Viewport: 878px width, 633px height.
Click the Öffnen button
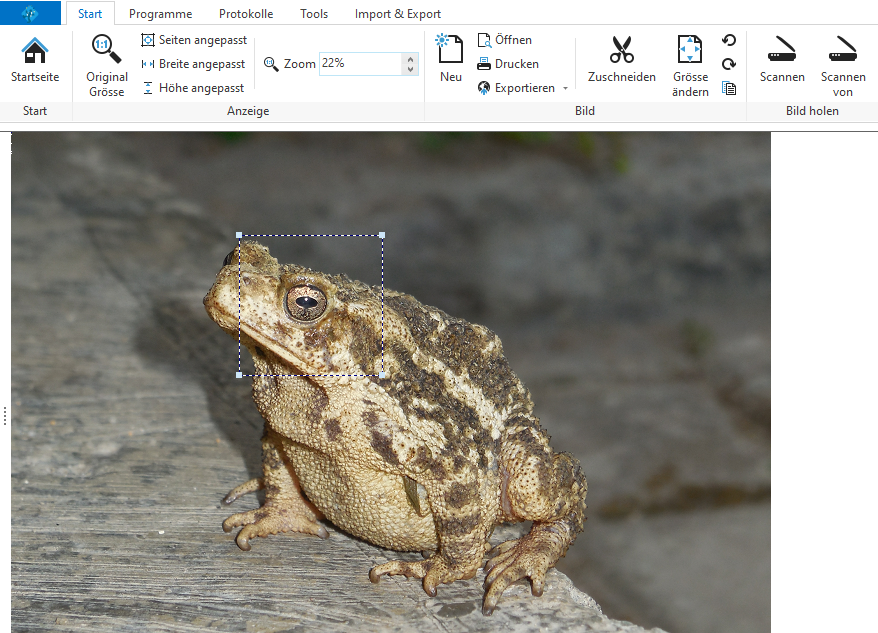[x=505, y=40]
